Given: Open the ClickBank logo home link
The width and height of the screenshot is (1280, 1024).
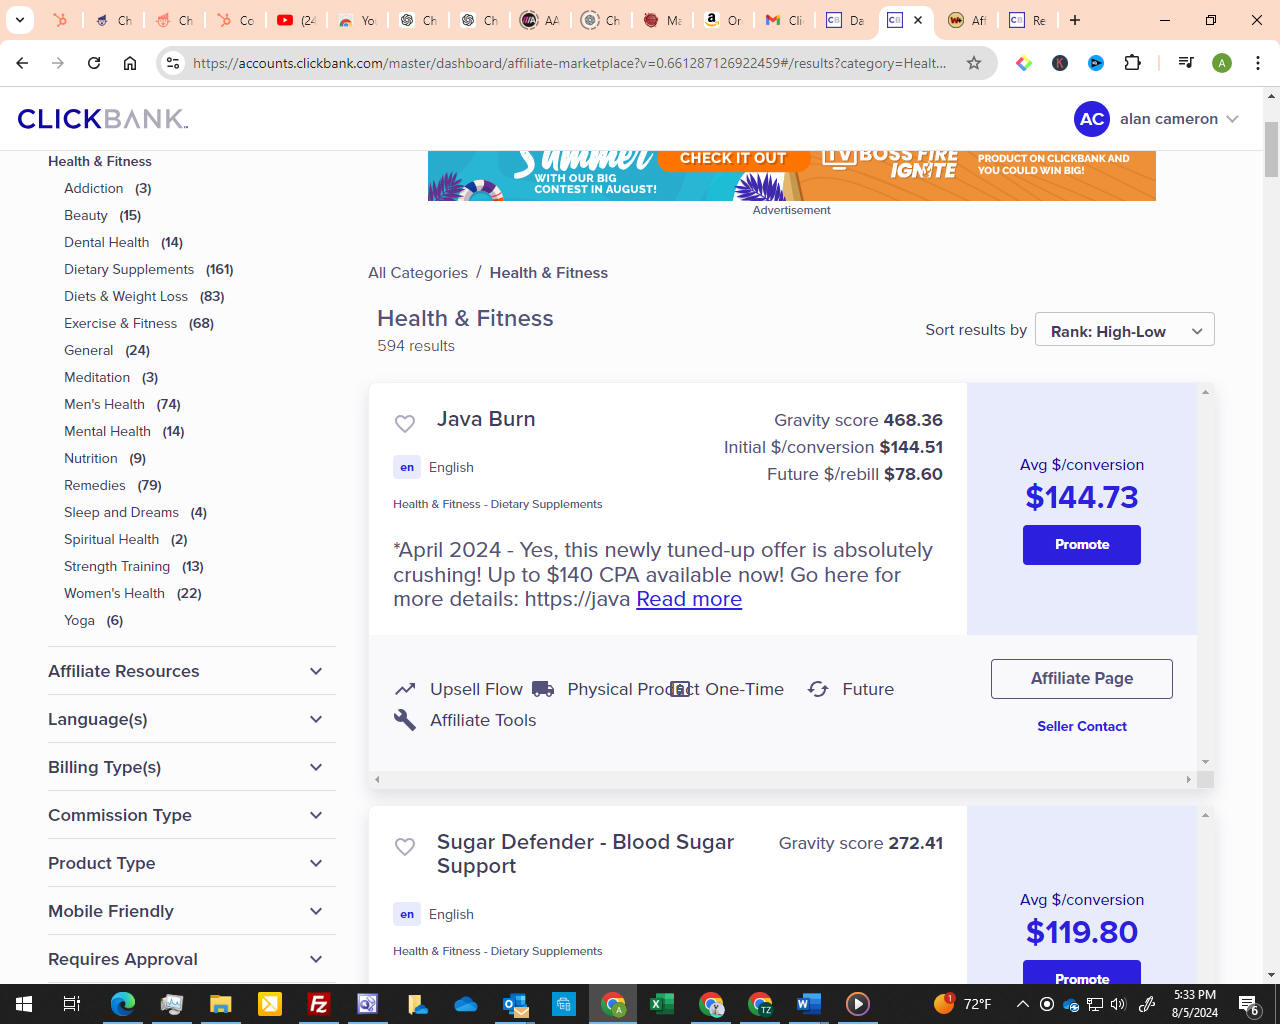Looking at the screenshot, I should point(103,119).
